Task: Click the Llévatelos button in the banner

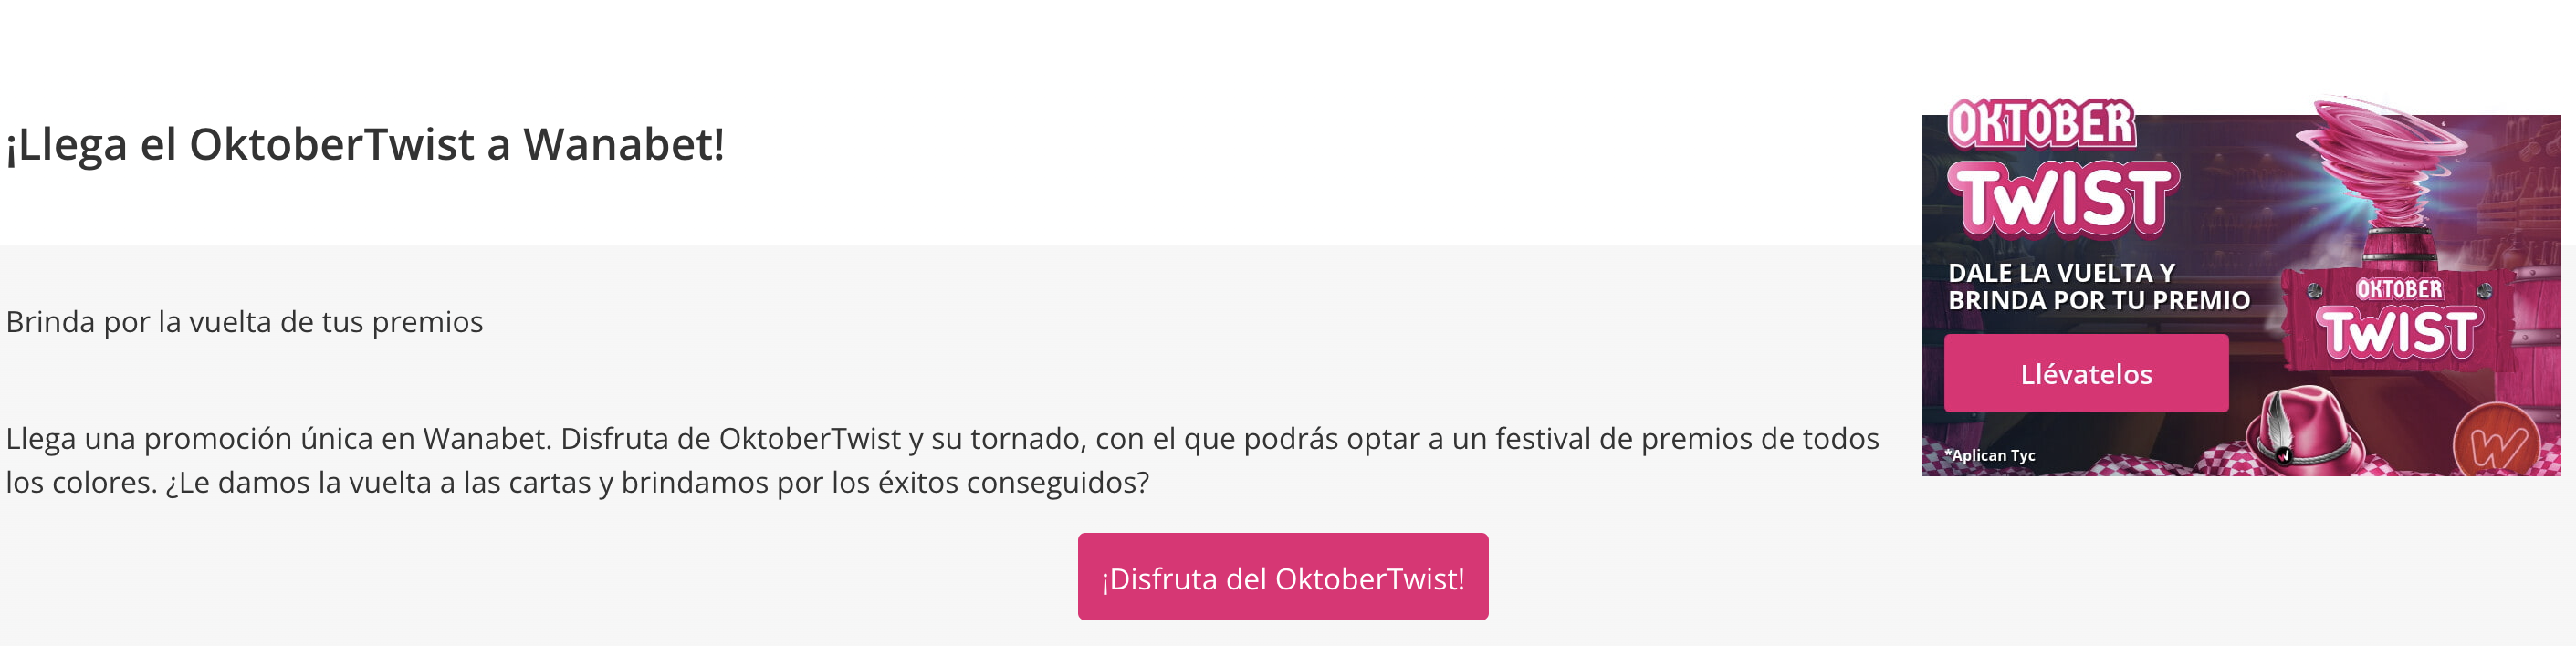Action: click(x=2086, y=373)
